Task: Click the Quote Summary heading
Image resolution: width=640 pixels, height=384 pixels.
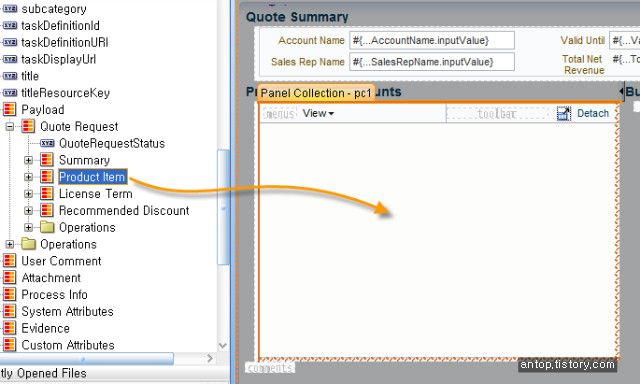Action: click(297, 17)
